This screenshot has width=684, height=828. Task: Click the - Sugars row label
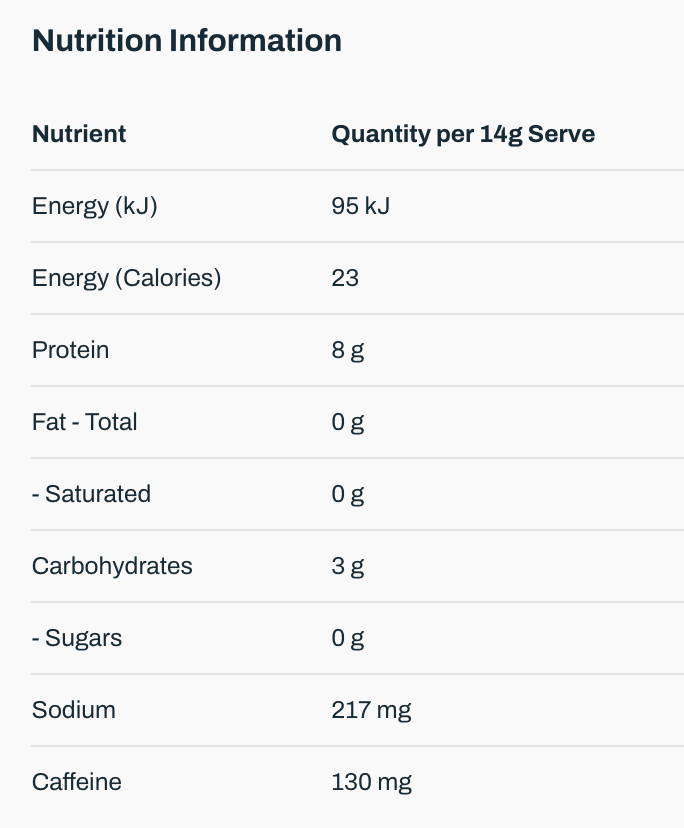pos(77,638)
